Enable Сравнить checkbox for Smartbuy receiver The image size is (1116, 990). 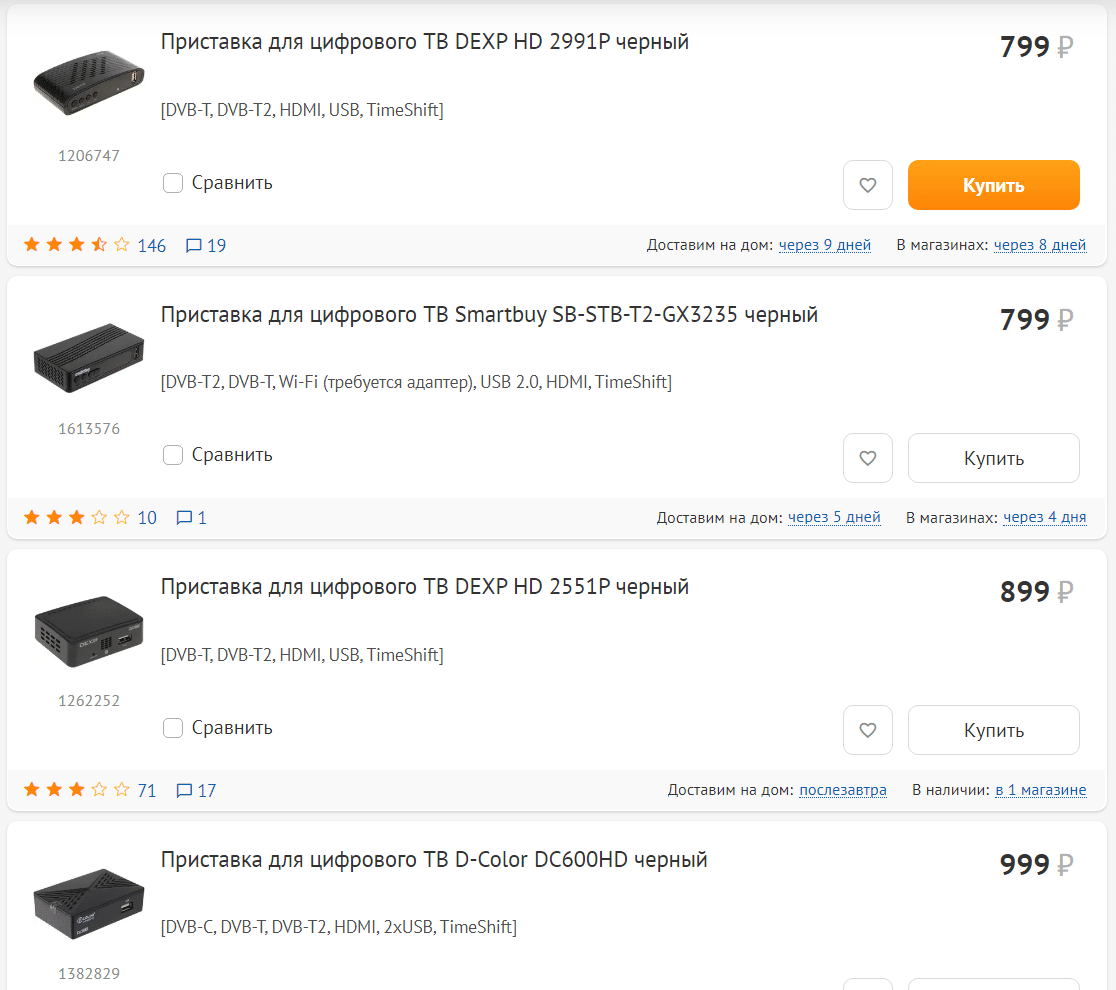coord(173,455)
